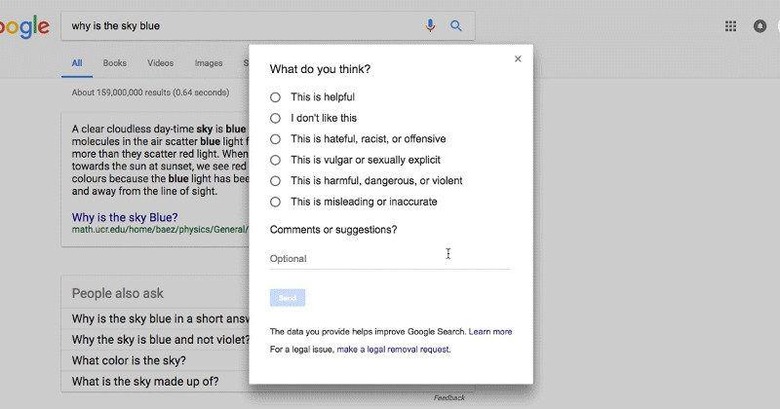This screenshot has height=409, width=780.
Task: Click the "About 159,000,000 results" text
Action: pos(150,93)
